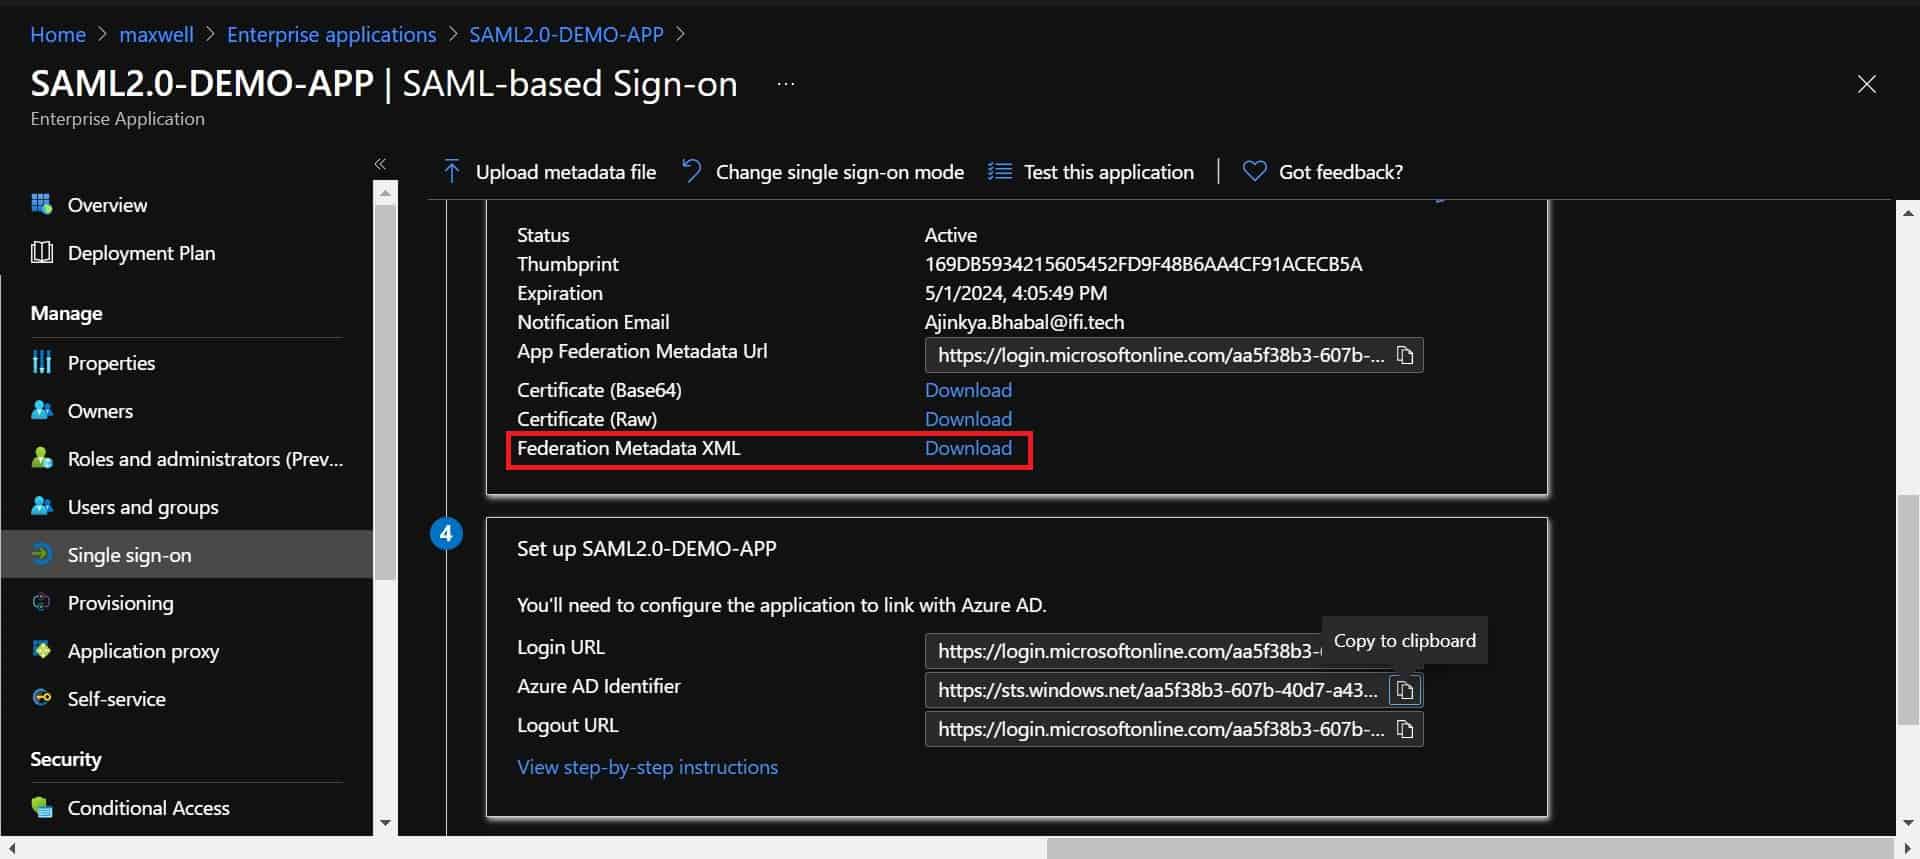Click the horizontal scrollbar thumb

1468,849
